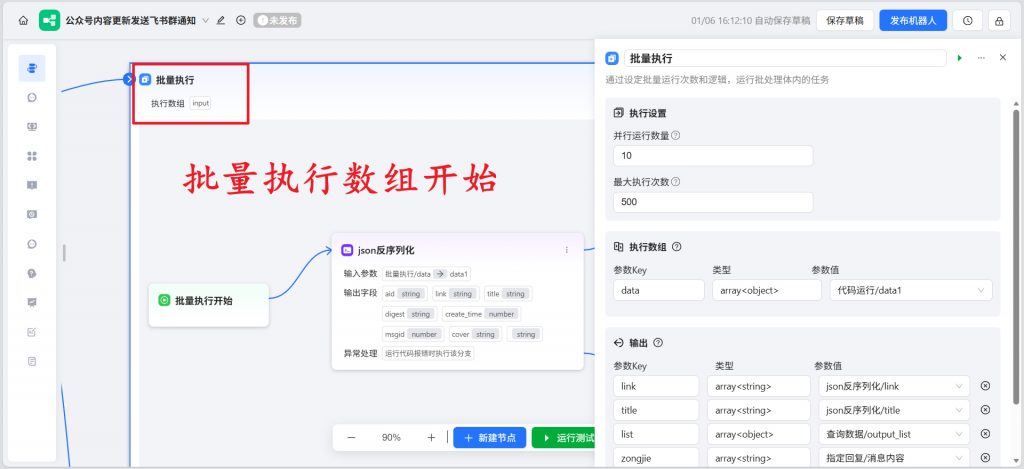Open the more options icon in the 批量执行 panel
1024x469 pixels.
point(981,58)
